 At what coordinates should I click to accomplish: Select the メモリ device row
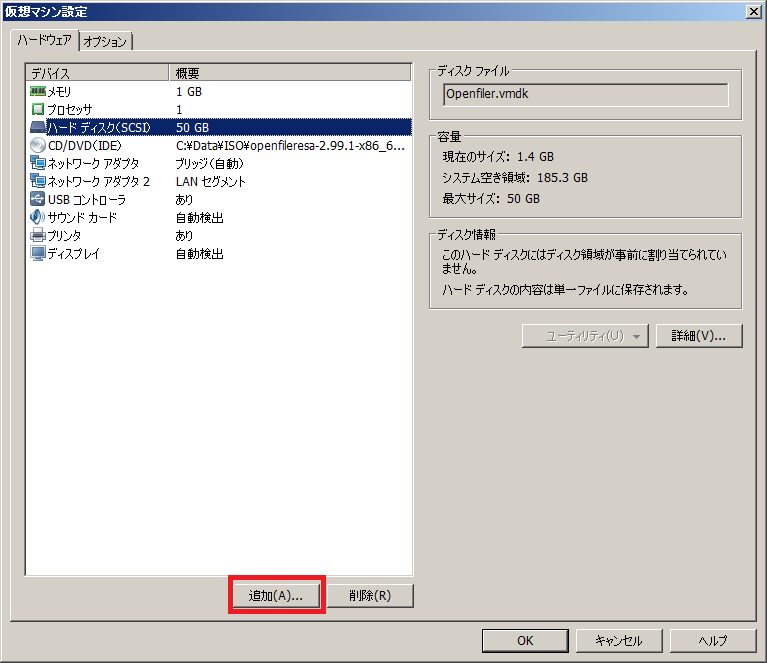(219, 91)
